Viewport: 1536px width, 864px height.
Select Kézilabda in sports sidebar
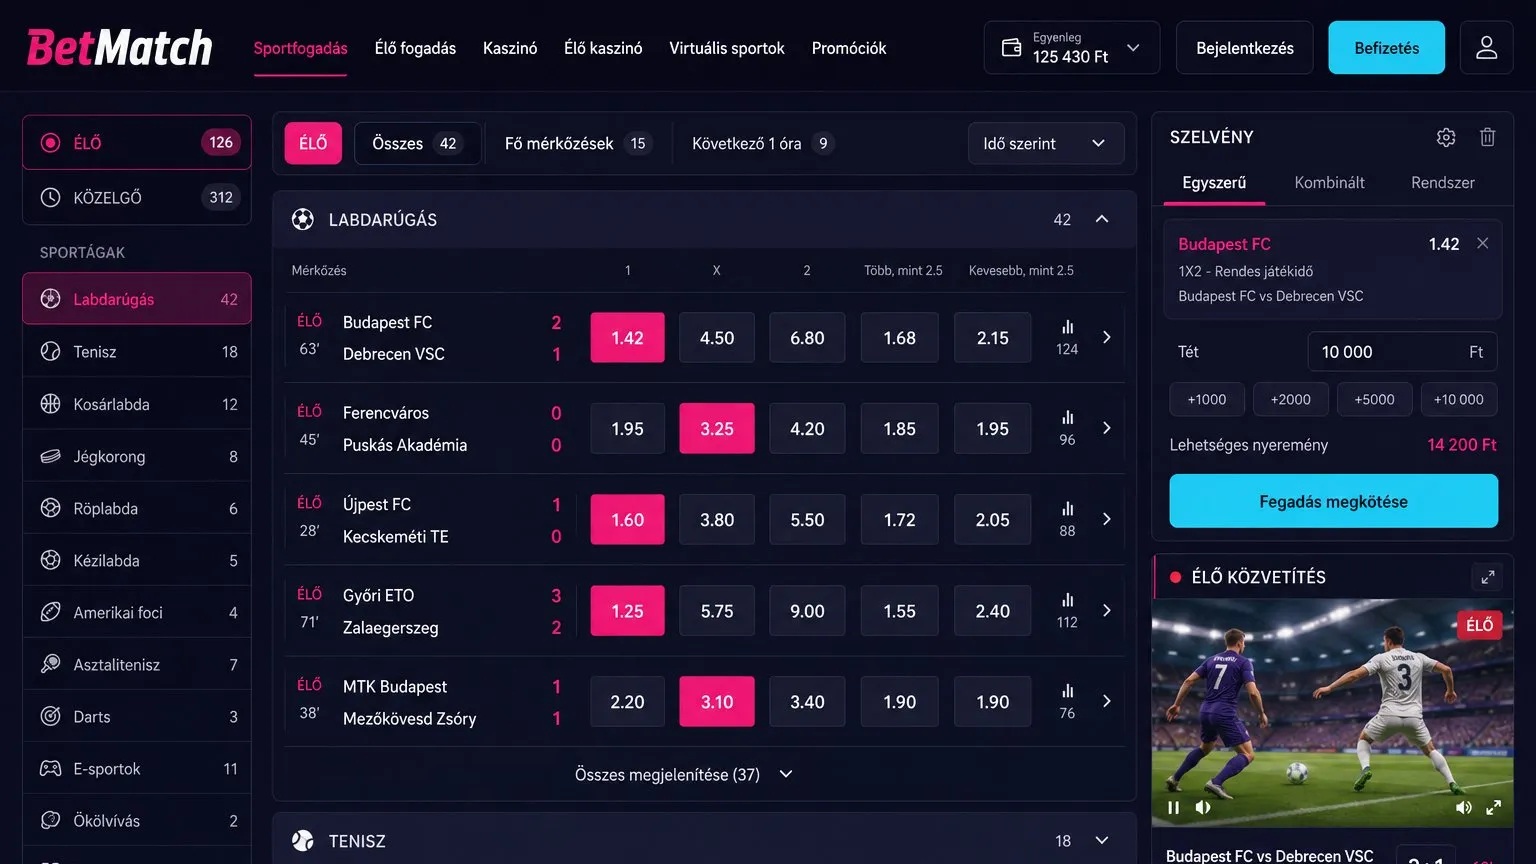137,560
